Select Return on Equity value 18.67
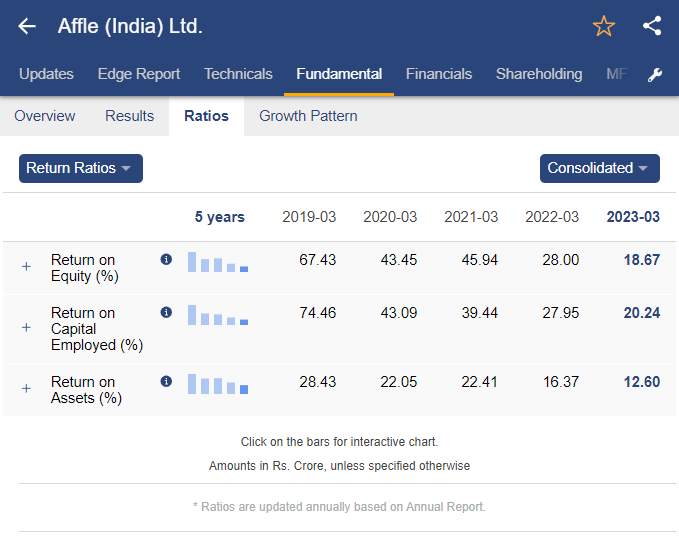679x539 pixels. pos(642,260)
